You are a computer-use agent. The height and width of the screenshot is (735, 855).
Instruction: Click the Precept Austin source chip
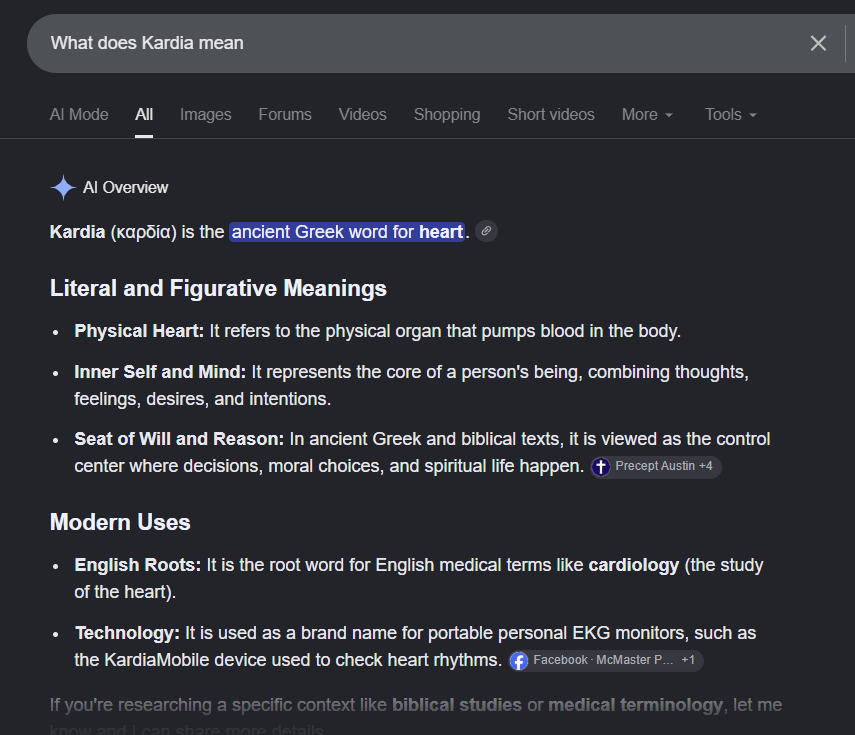point(656,467)
